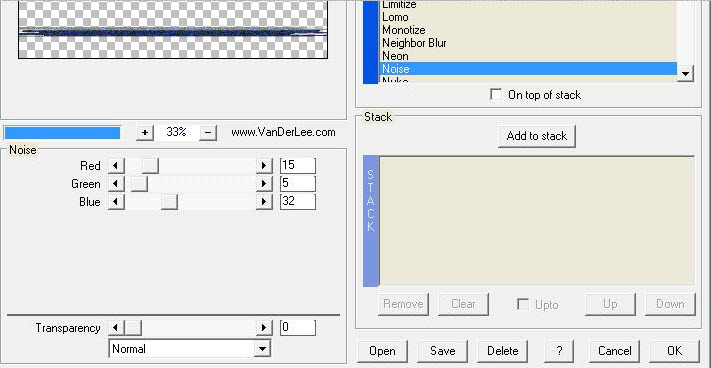Click the OK button
This screenshot has width=711, height=368.
click(x=675, y=351)
